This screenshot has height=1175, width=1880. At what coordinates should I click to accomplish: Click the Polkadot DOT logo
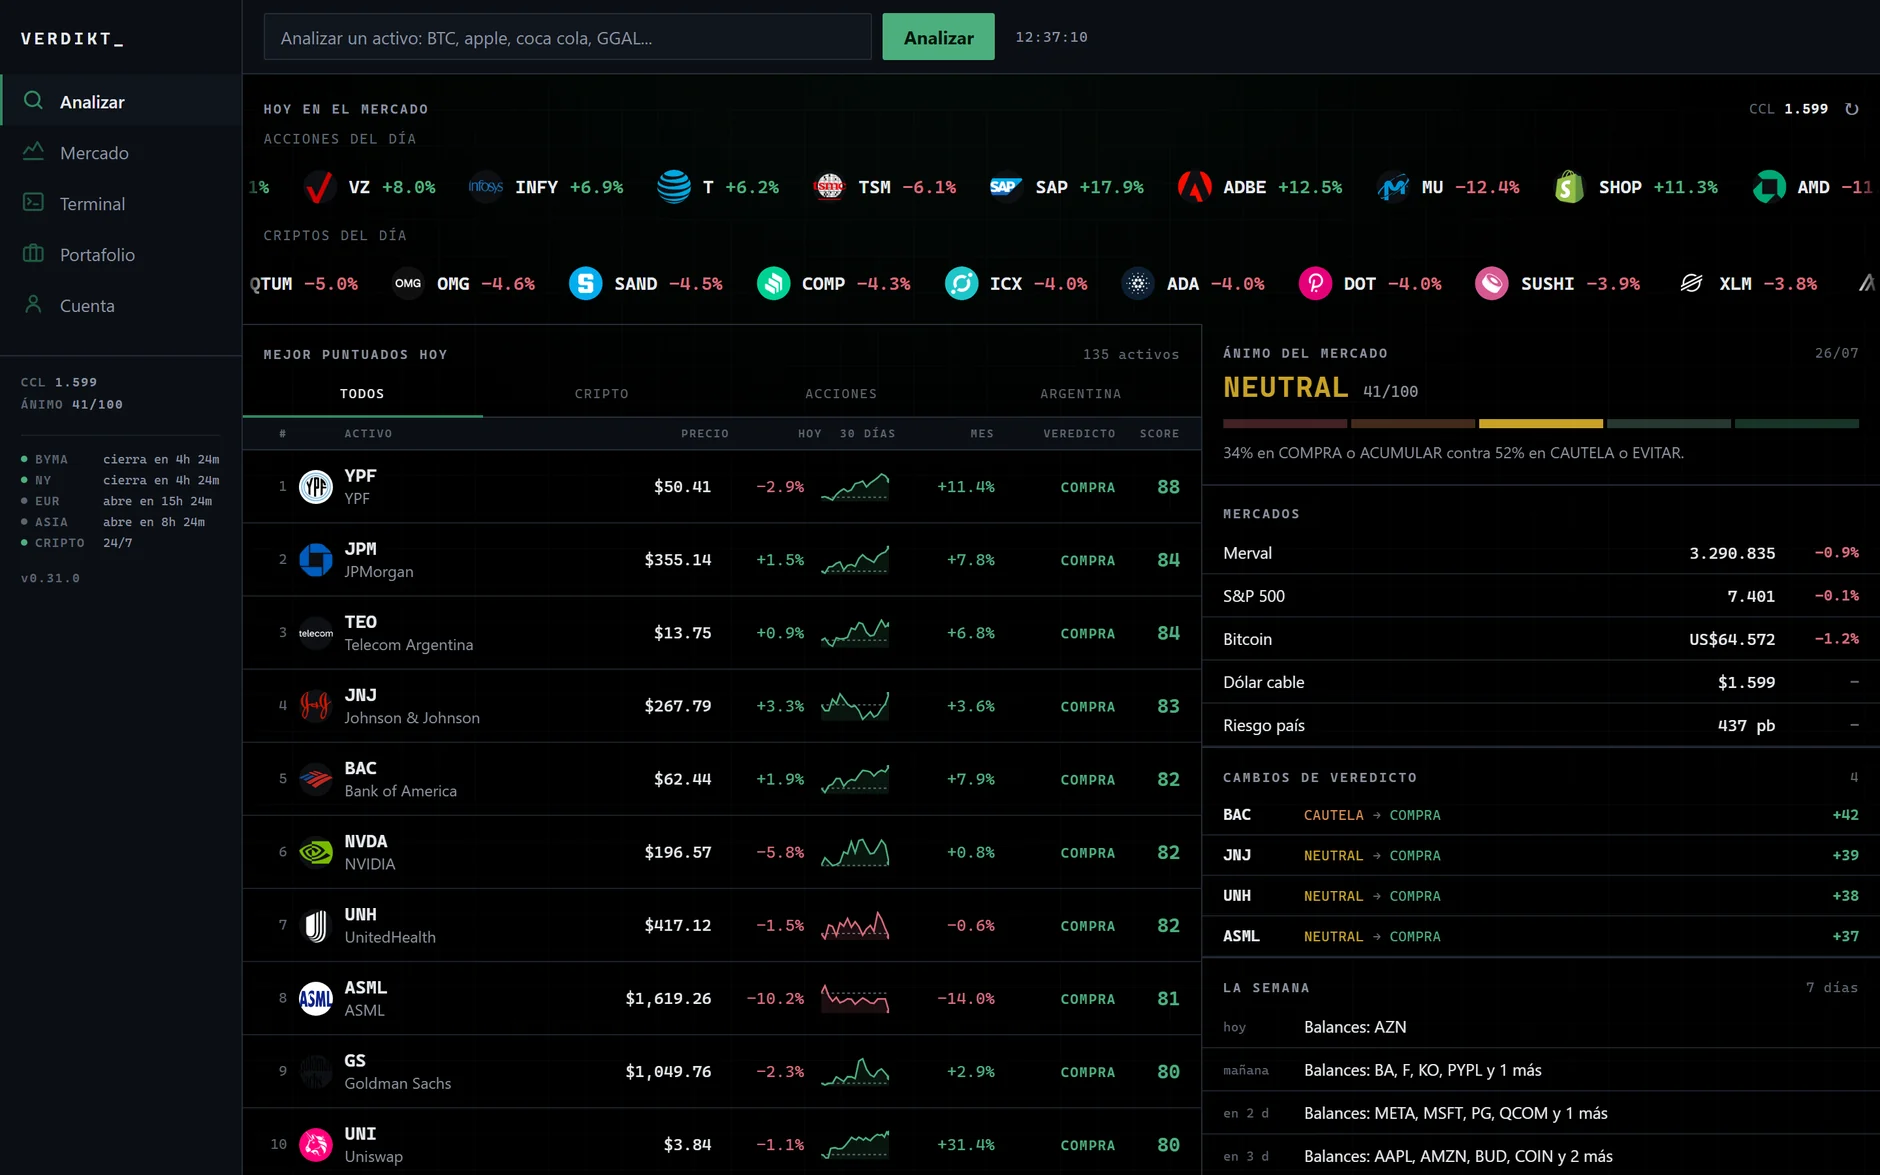click(1315, 284)
